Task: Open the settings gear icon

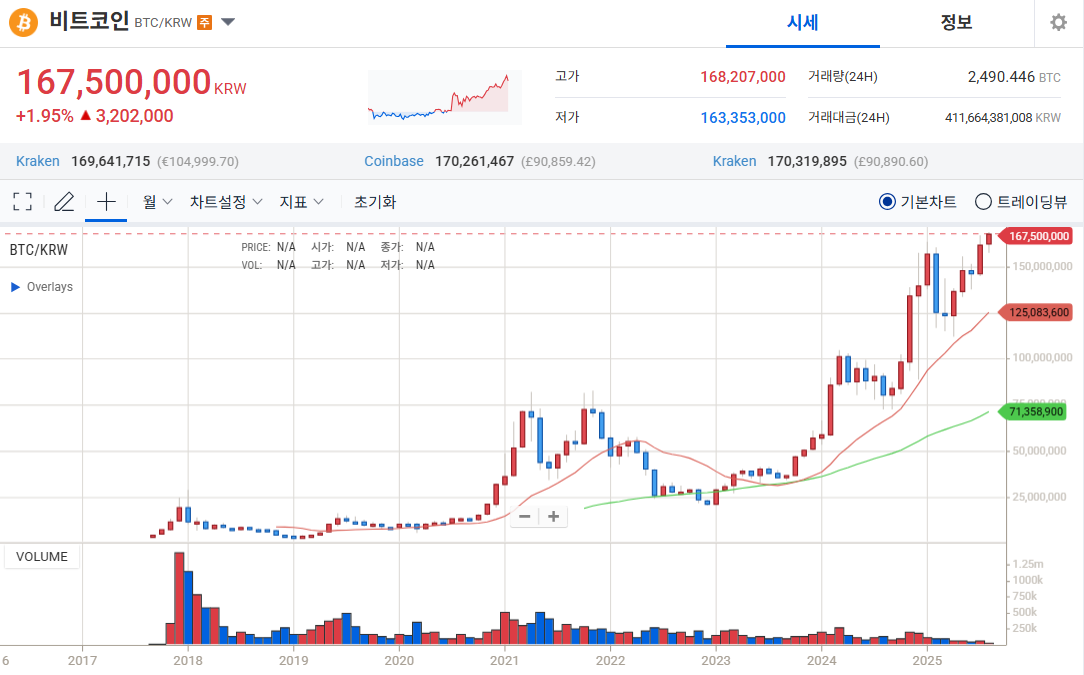Action: click(1058, 23)
